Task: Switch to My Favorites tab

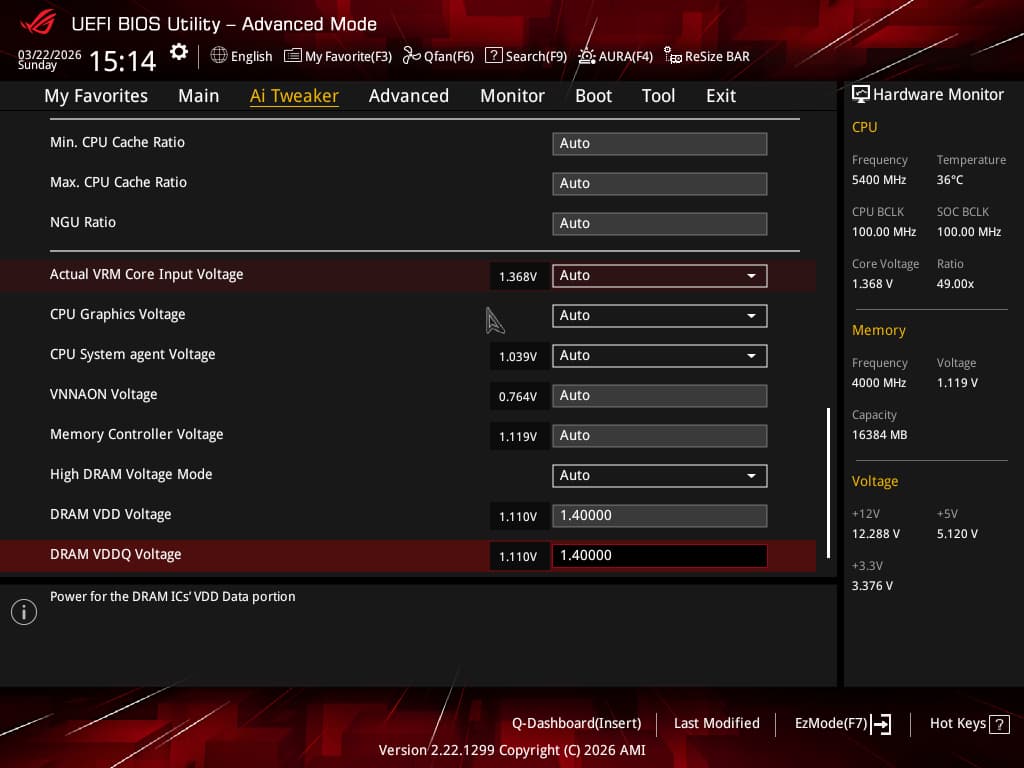Action: 96,96
